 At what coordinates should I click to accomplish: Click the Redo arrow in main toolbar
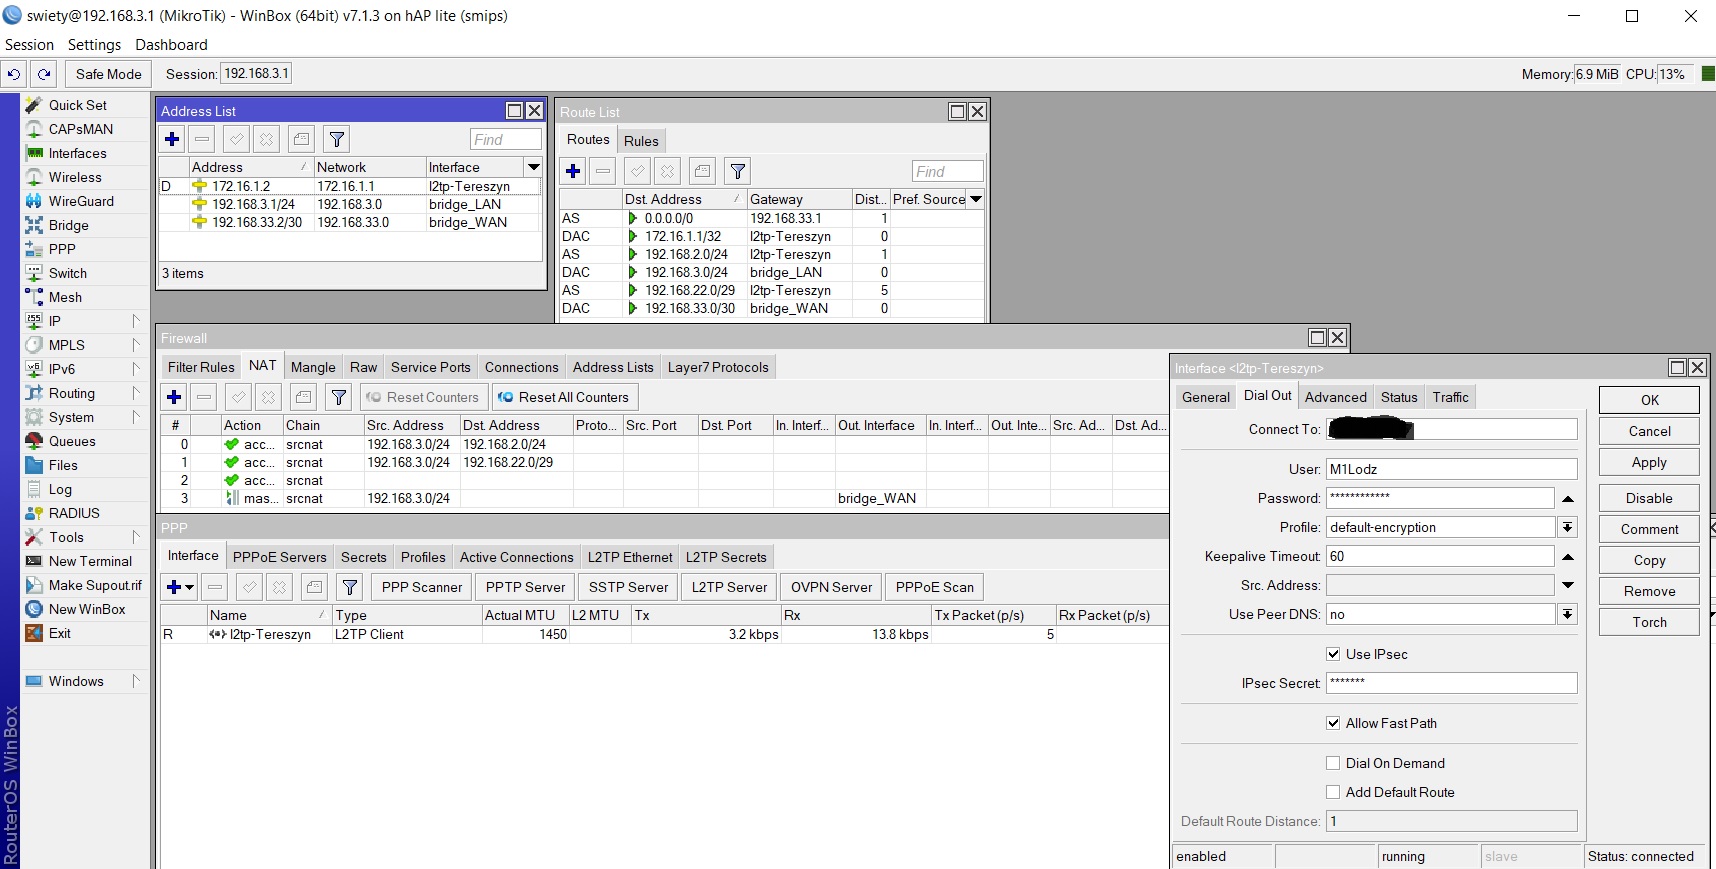tap(44, 74)
